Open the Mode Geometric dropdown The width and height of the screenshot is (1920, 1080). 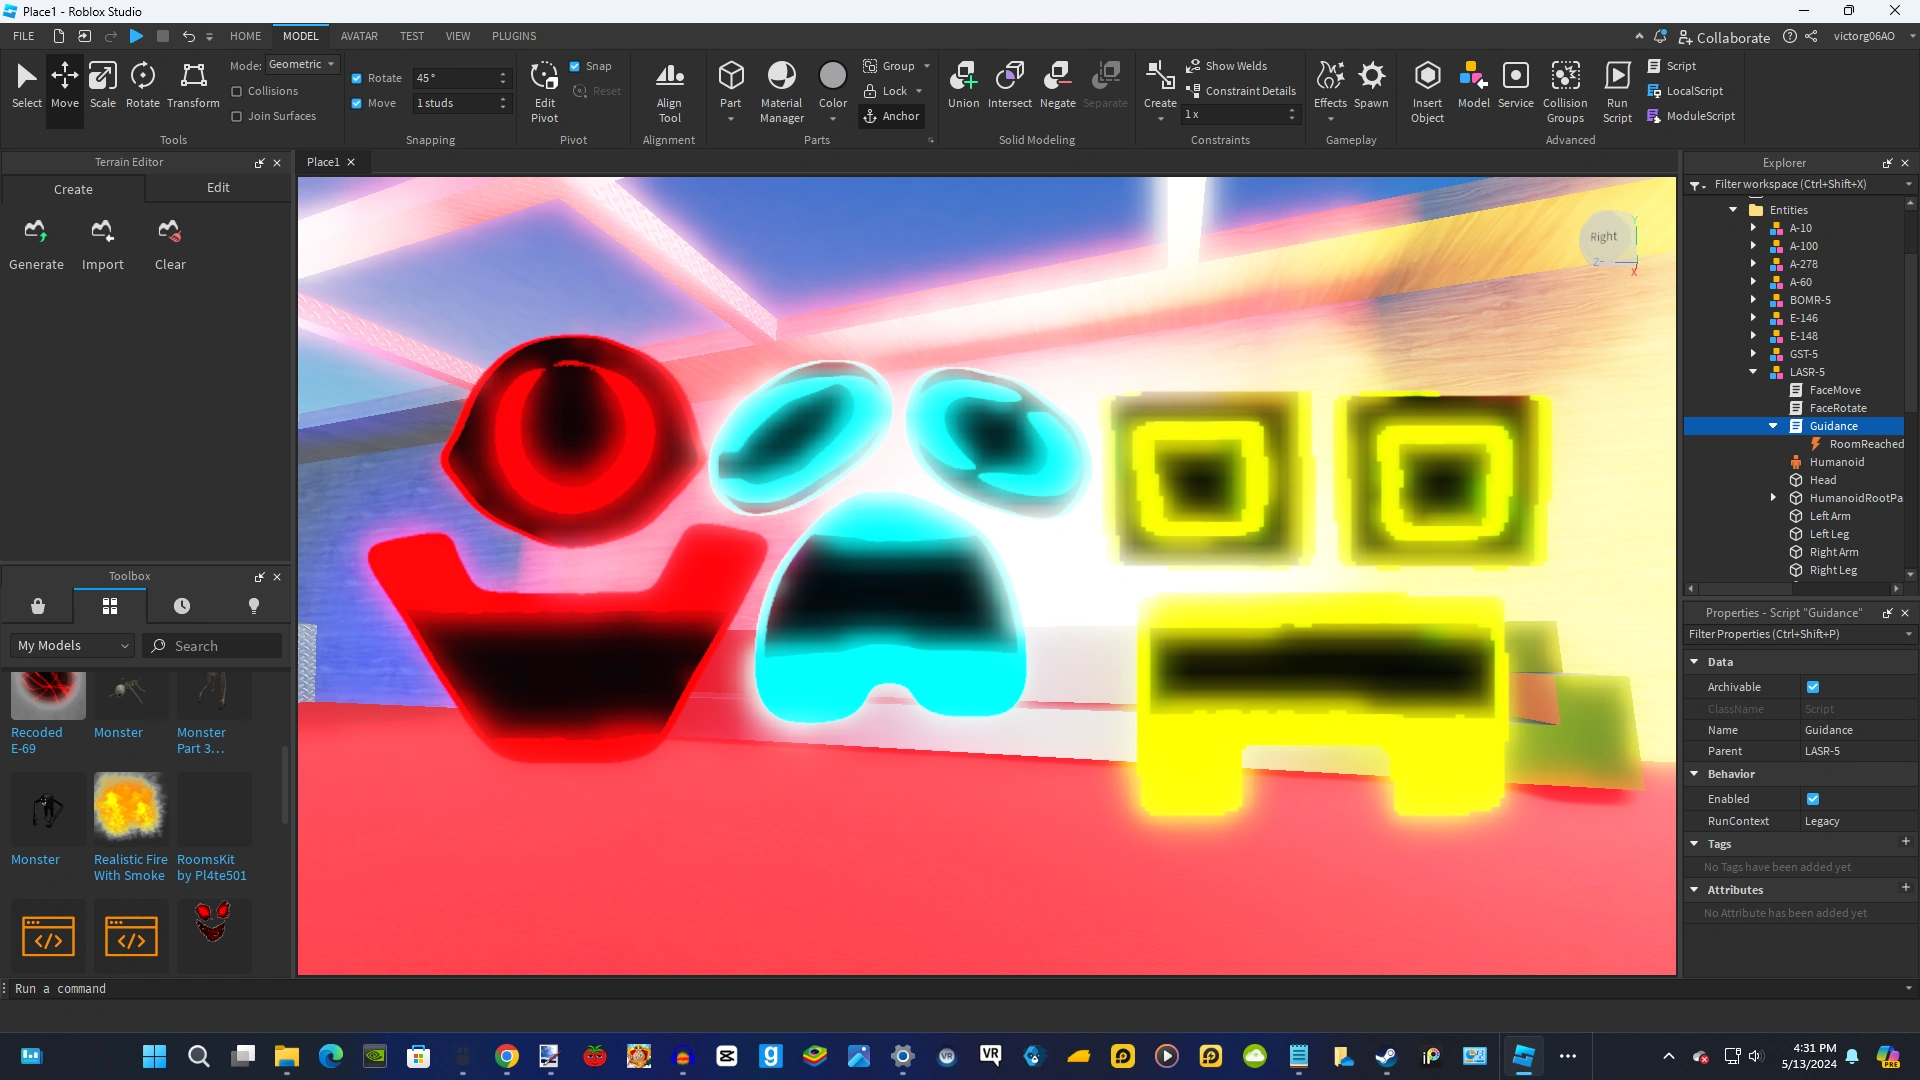click(302, 64)
